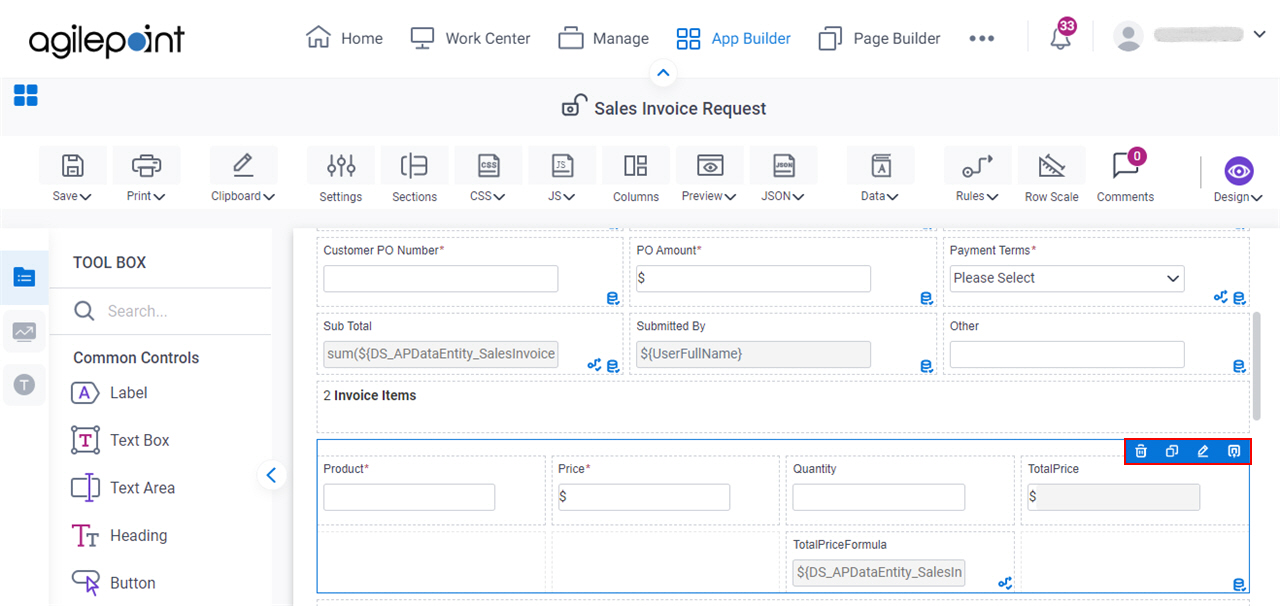Click the rules icon beside Payment Terms

pyautogui.click(x=1221, y=297)
